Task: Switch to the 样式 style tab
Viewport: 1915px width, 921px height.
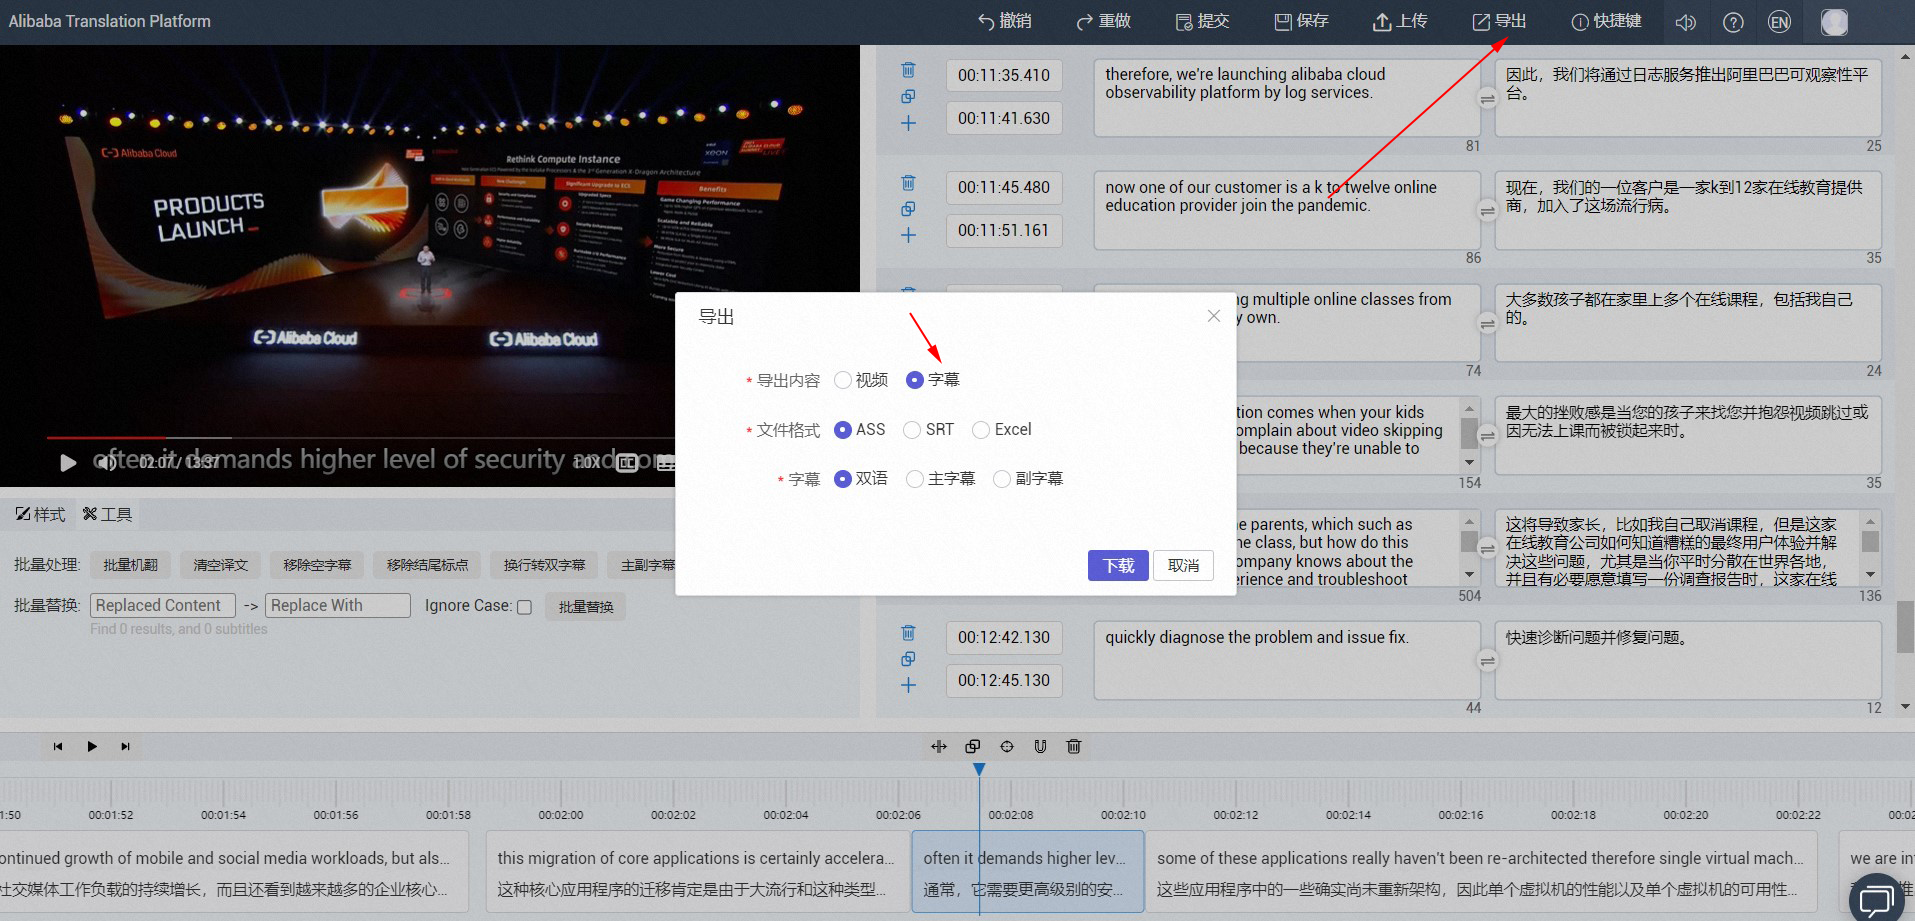Action: (x=41, y=514)
